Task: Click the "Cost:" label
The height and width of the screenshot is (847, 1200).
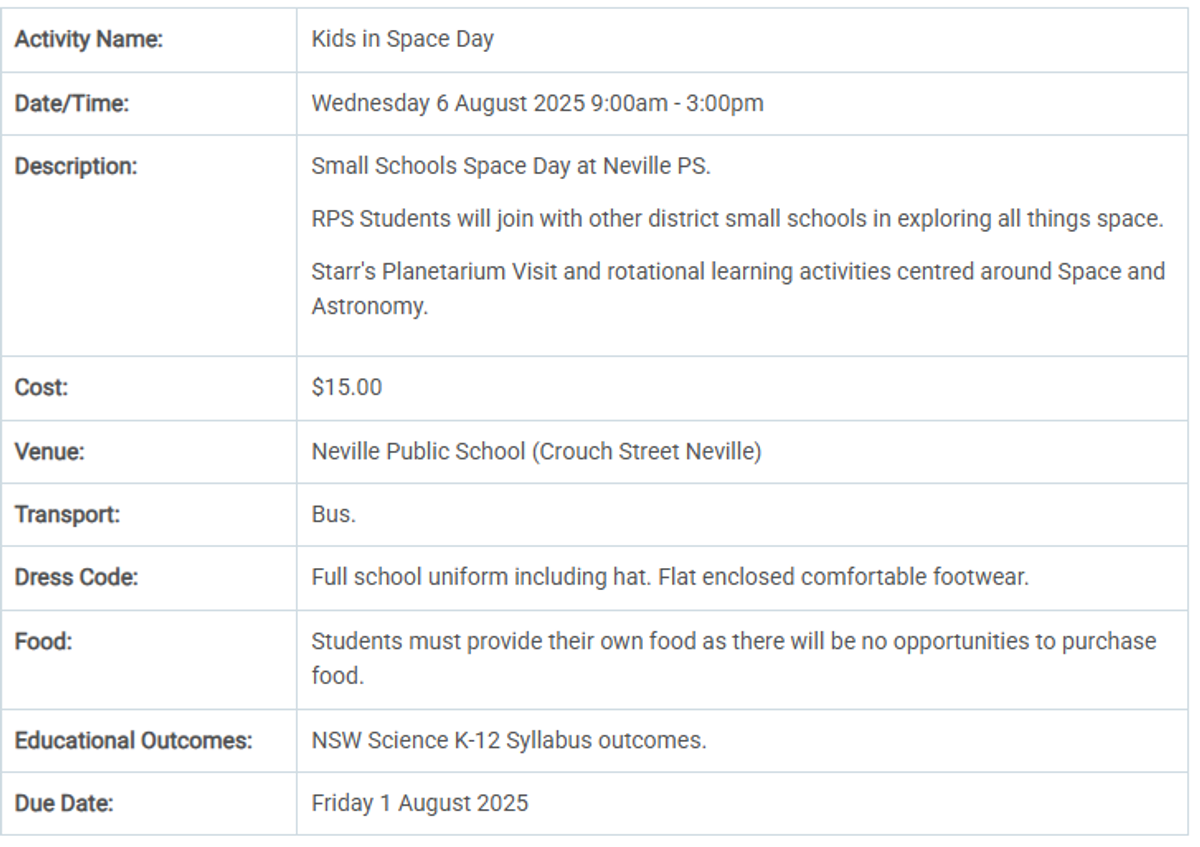Action: (41, 387)
